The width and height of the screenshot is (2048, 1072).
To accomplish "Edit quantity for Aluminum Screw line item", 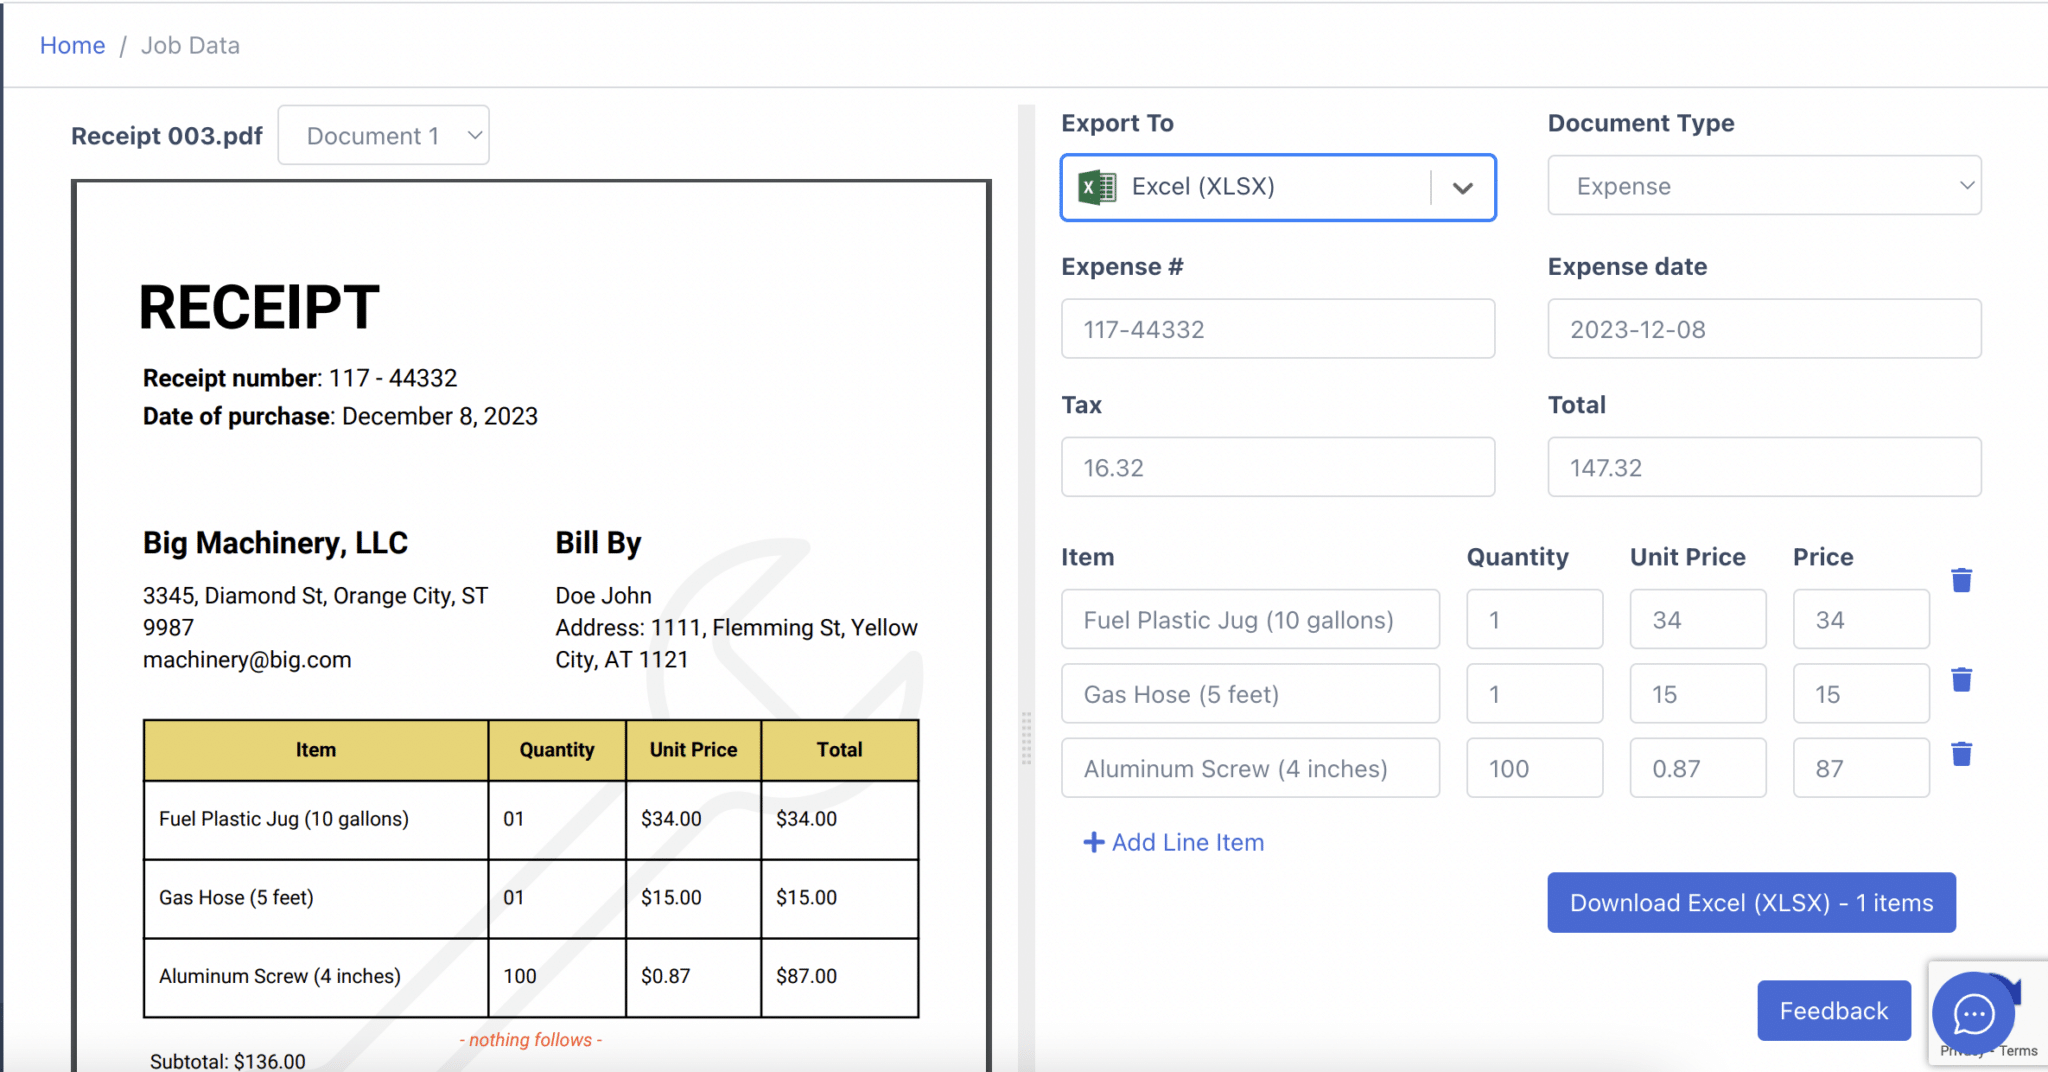I will click(x=1534, y=768).
